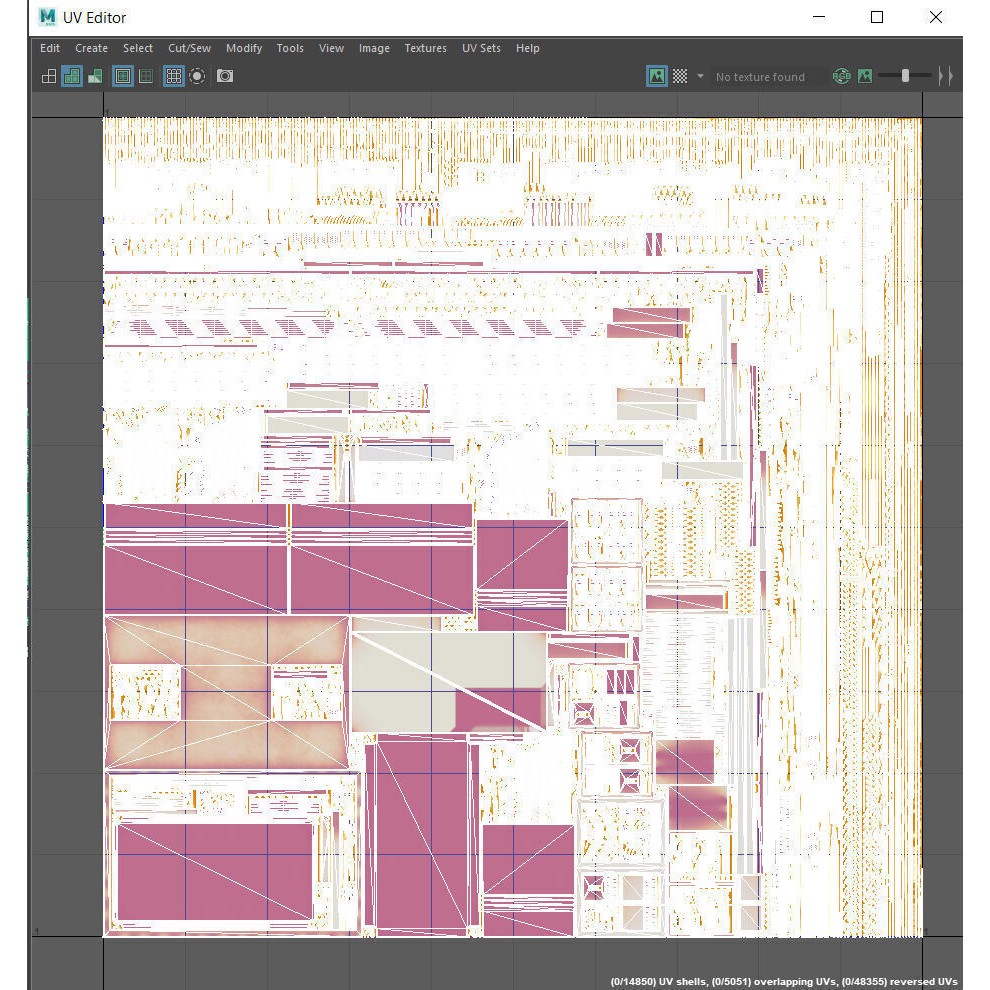
Task: Toggle texture borders display
Action: (123, 76)
